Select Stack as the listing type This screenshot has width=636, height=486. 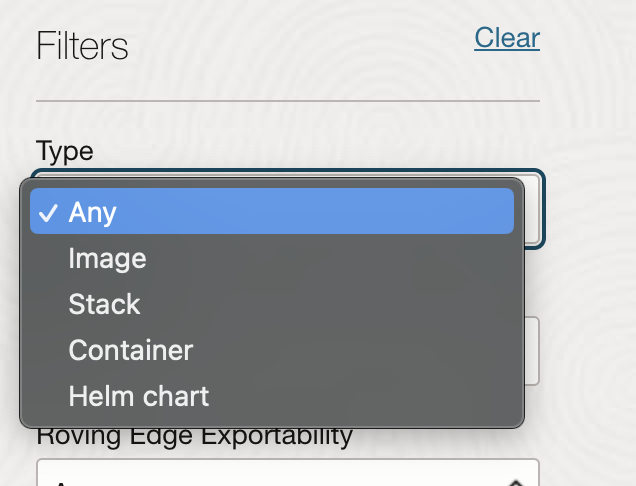click(104, 304)
